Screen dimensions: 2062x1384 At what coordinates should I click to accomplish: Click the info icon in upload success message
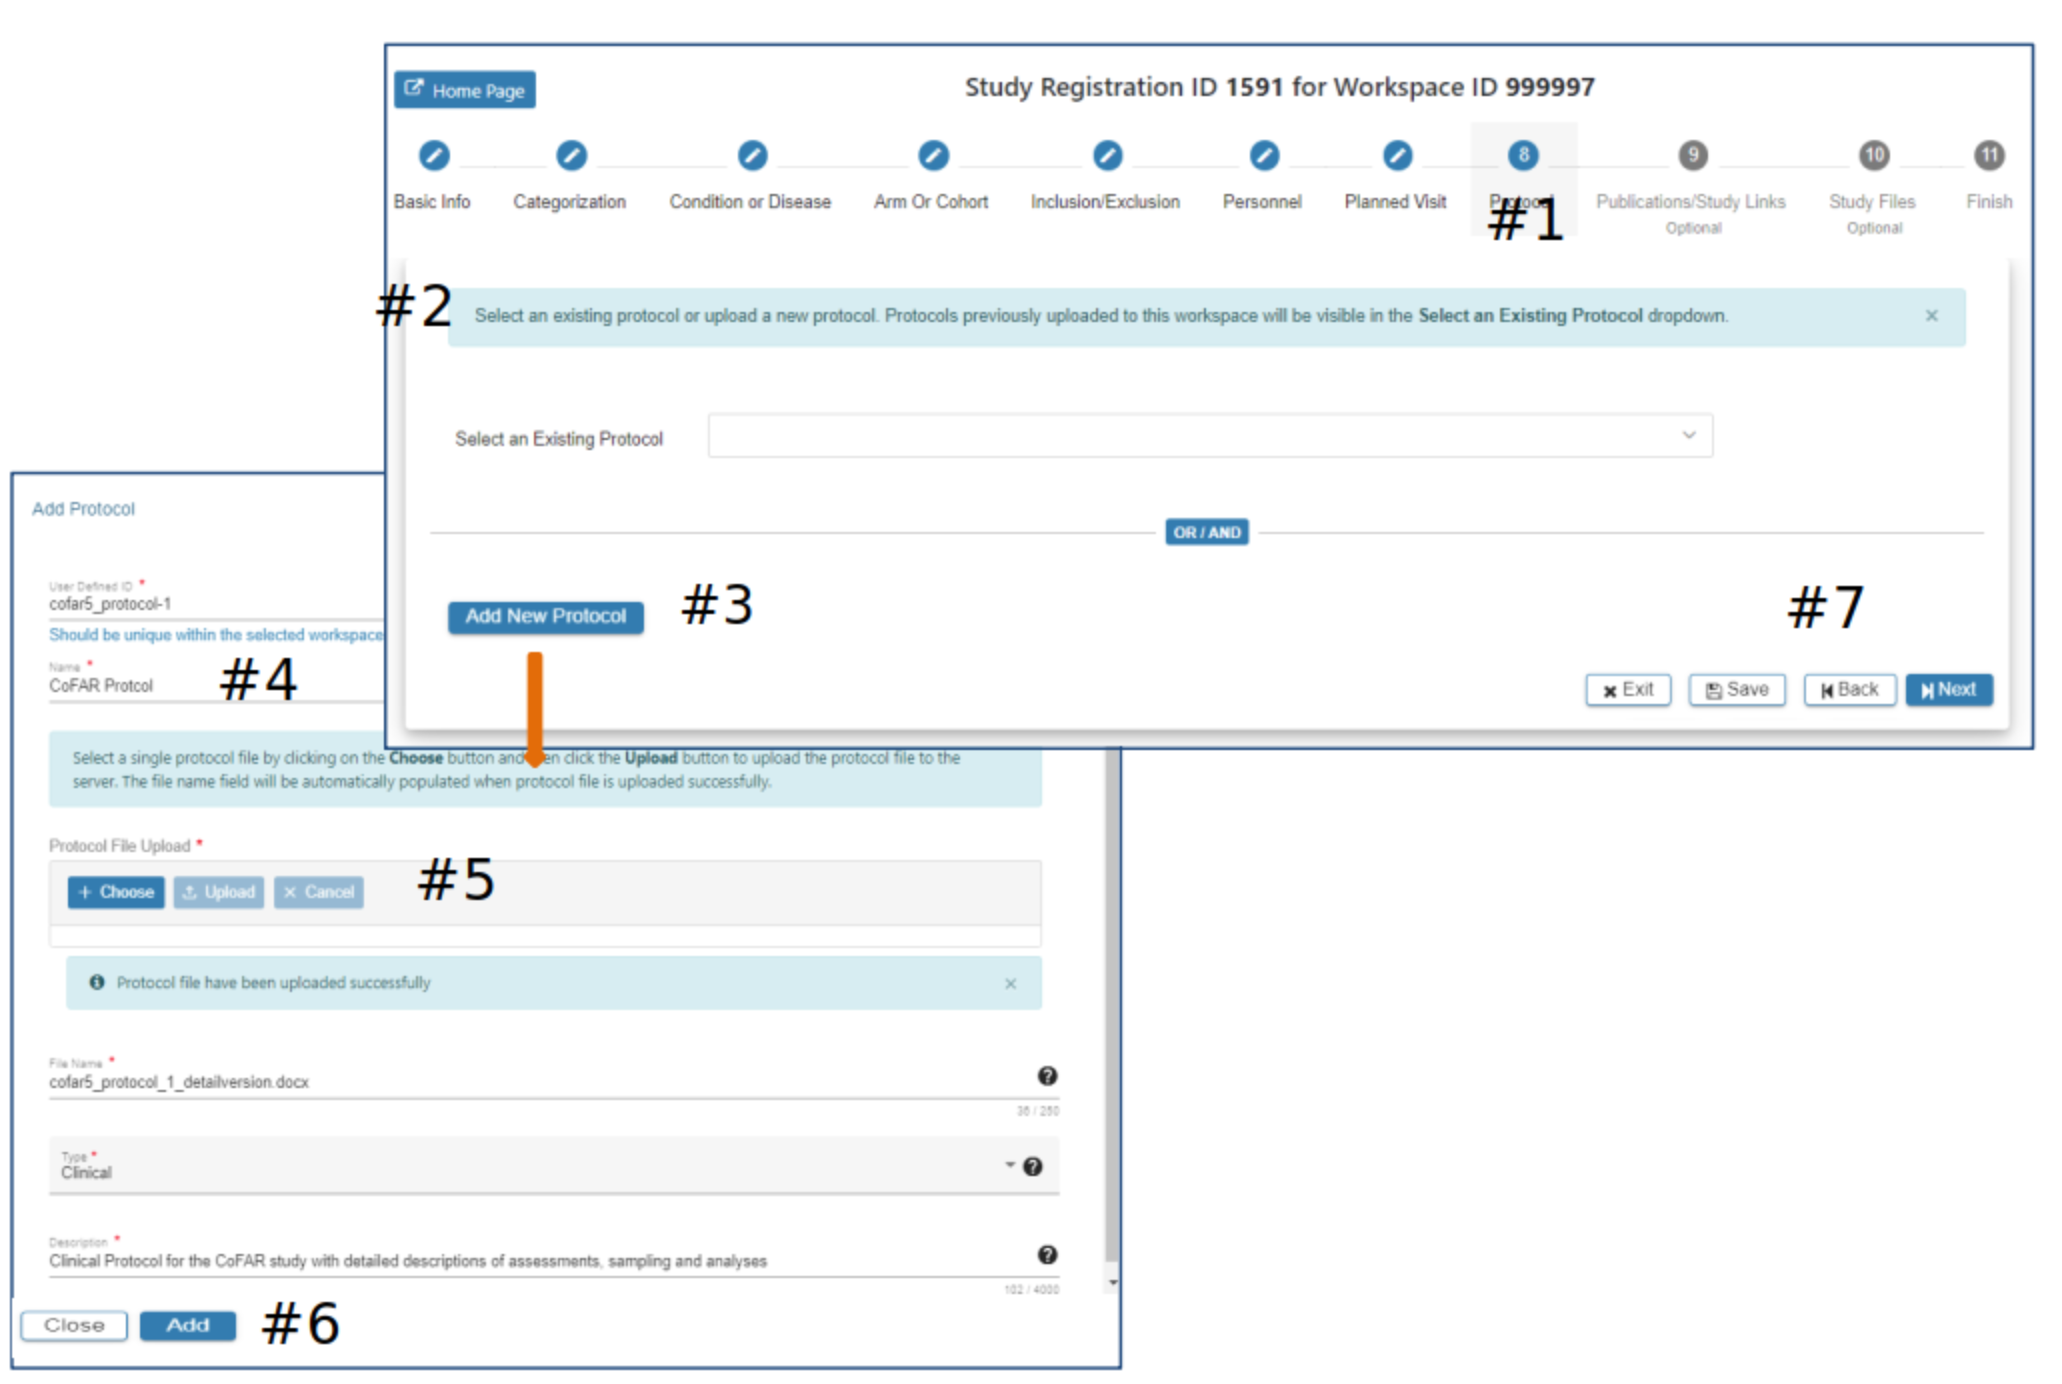(97, 983)
